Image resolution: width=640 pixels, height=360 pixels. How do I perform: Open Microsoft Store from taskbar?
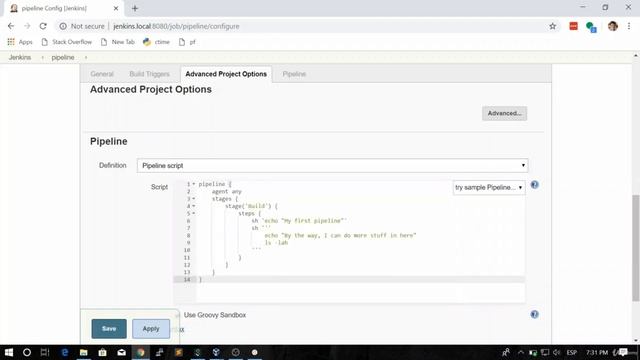click(102, 352)
